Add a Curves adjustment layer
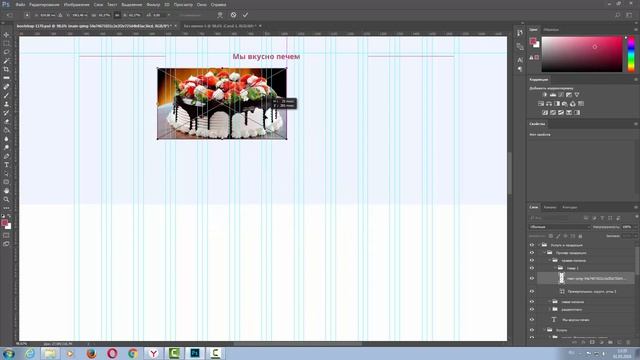 [561, 95]
